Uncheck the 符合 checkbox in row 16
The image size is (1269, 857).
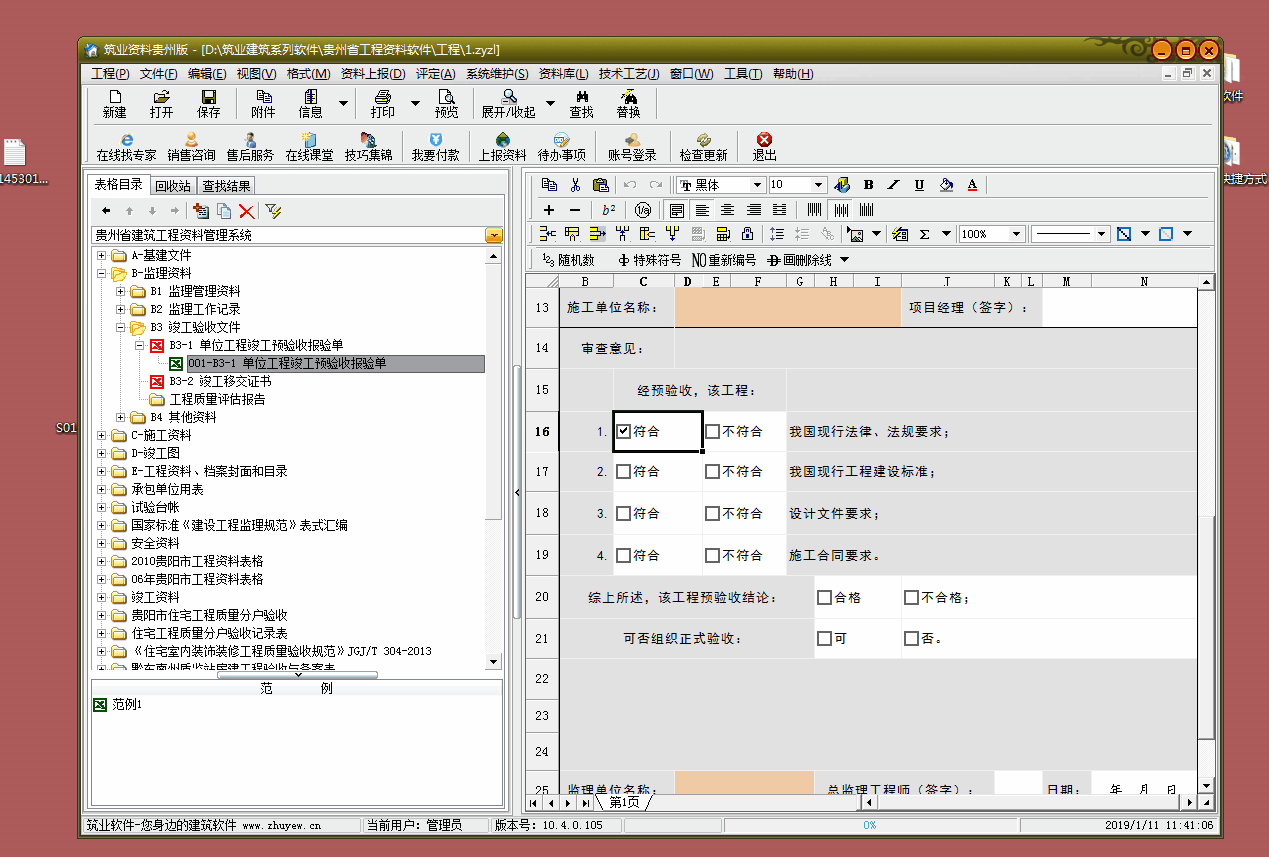click(x=624, y=432)
